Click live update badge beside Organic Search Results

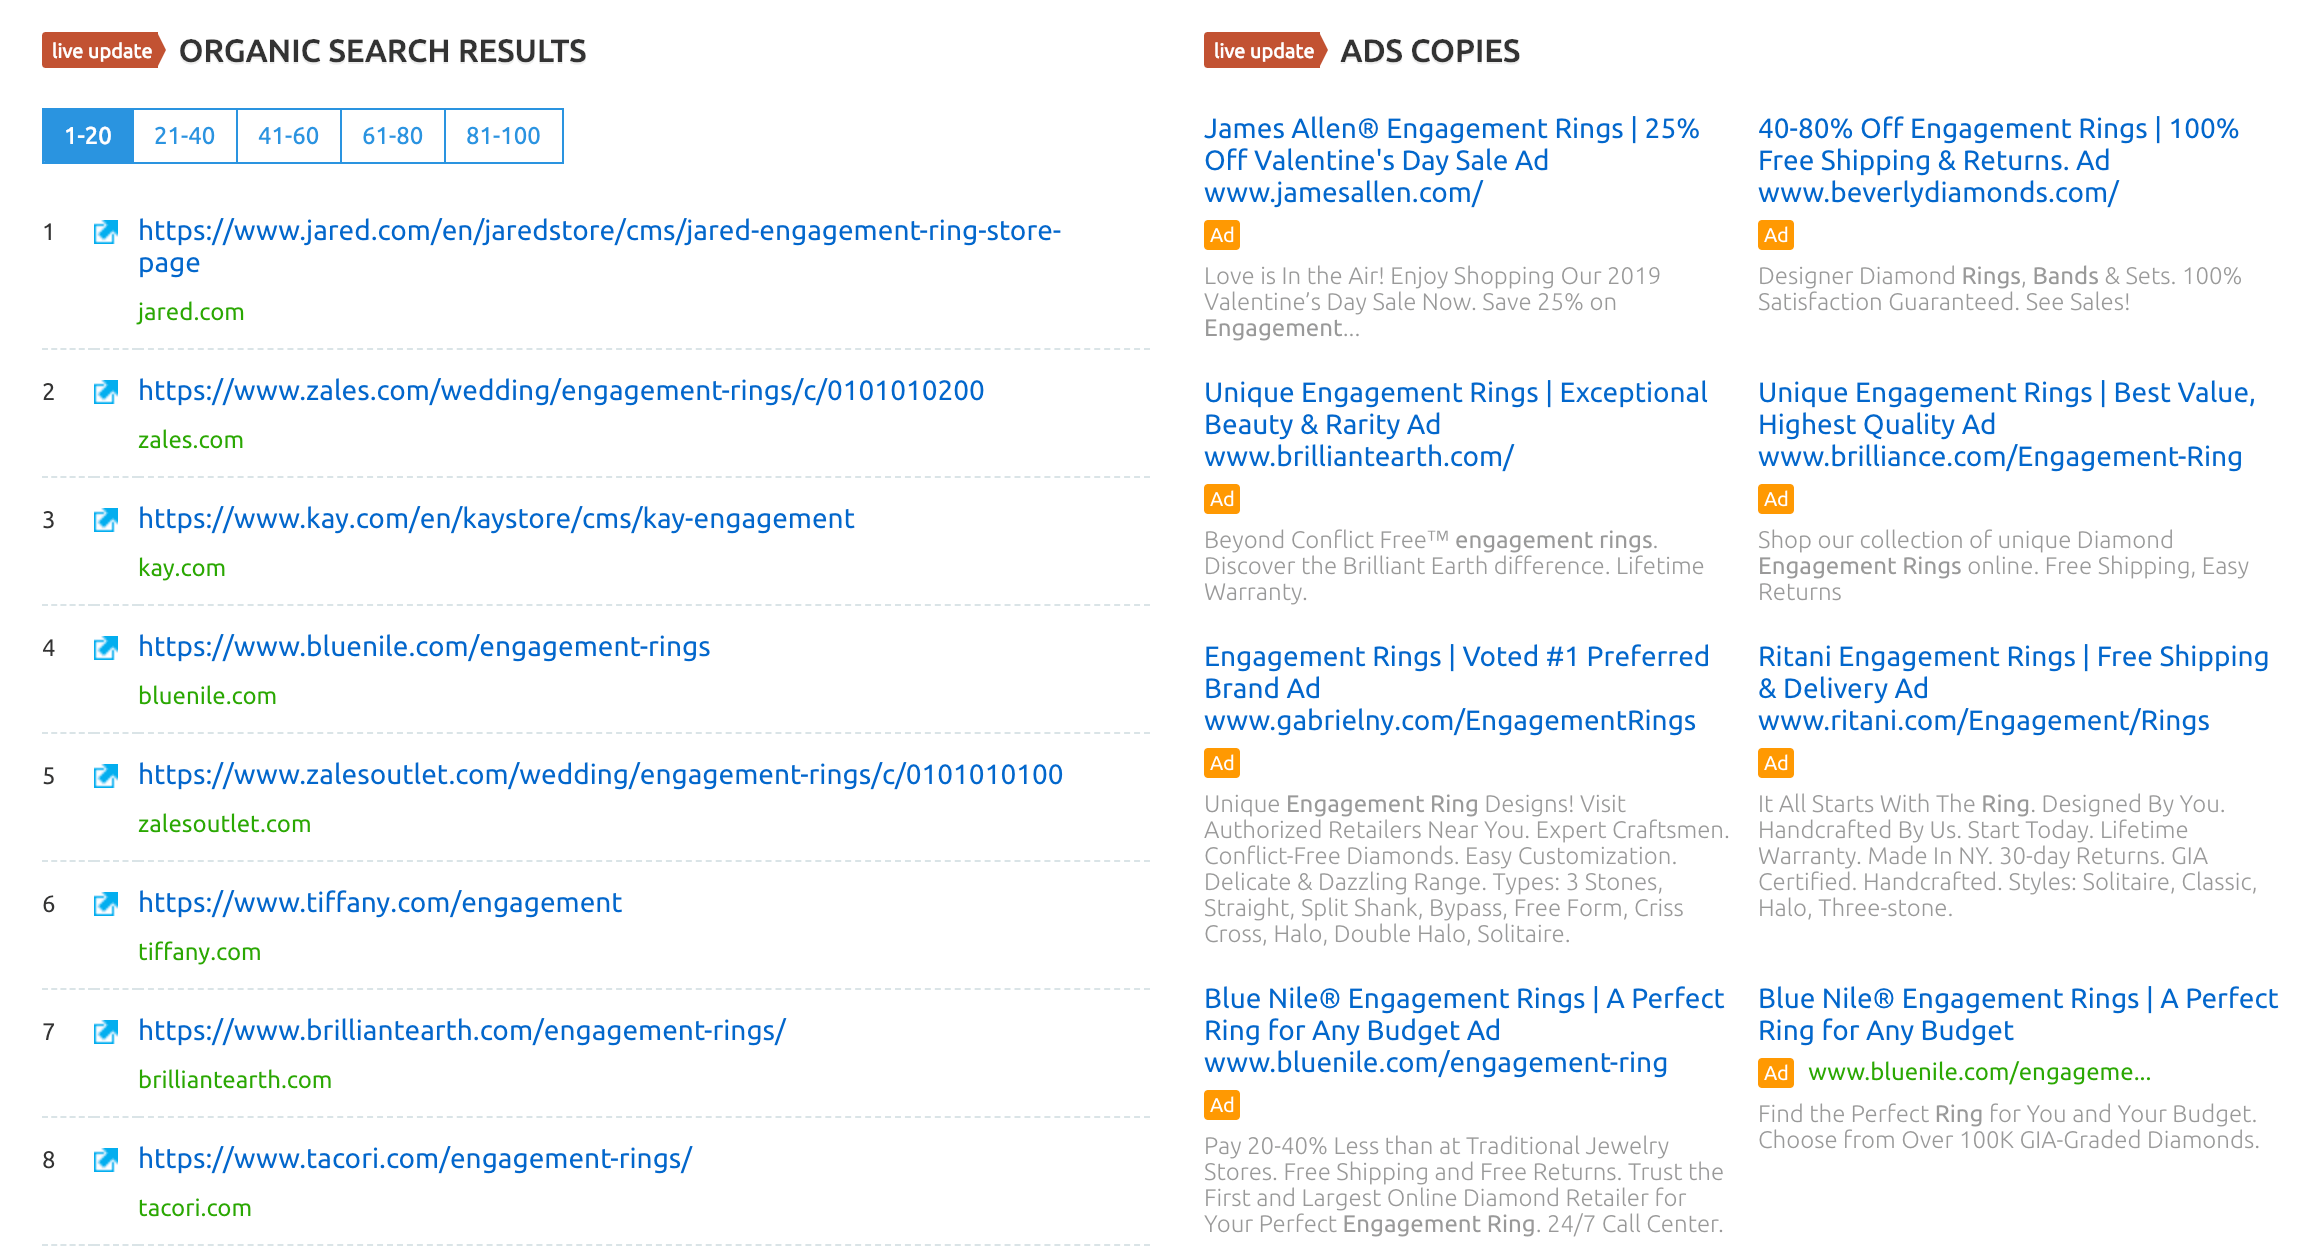[x=102, y=51]
